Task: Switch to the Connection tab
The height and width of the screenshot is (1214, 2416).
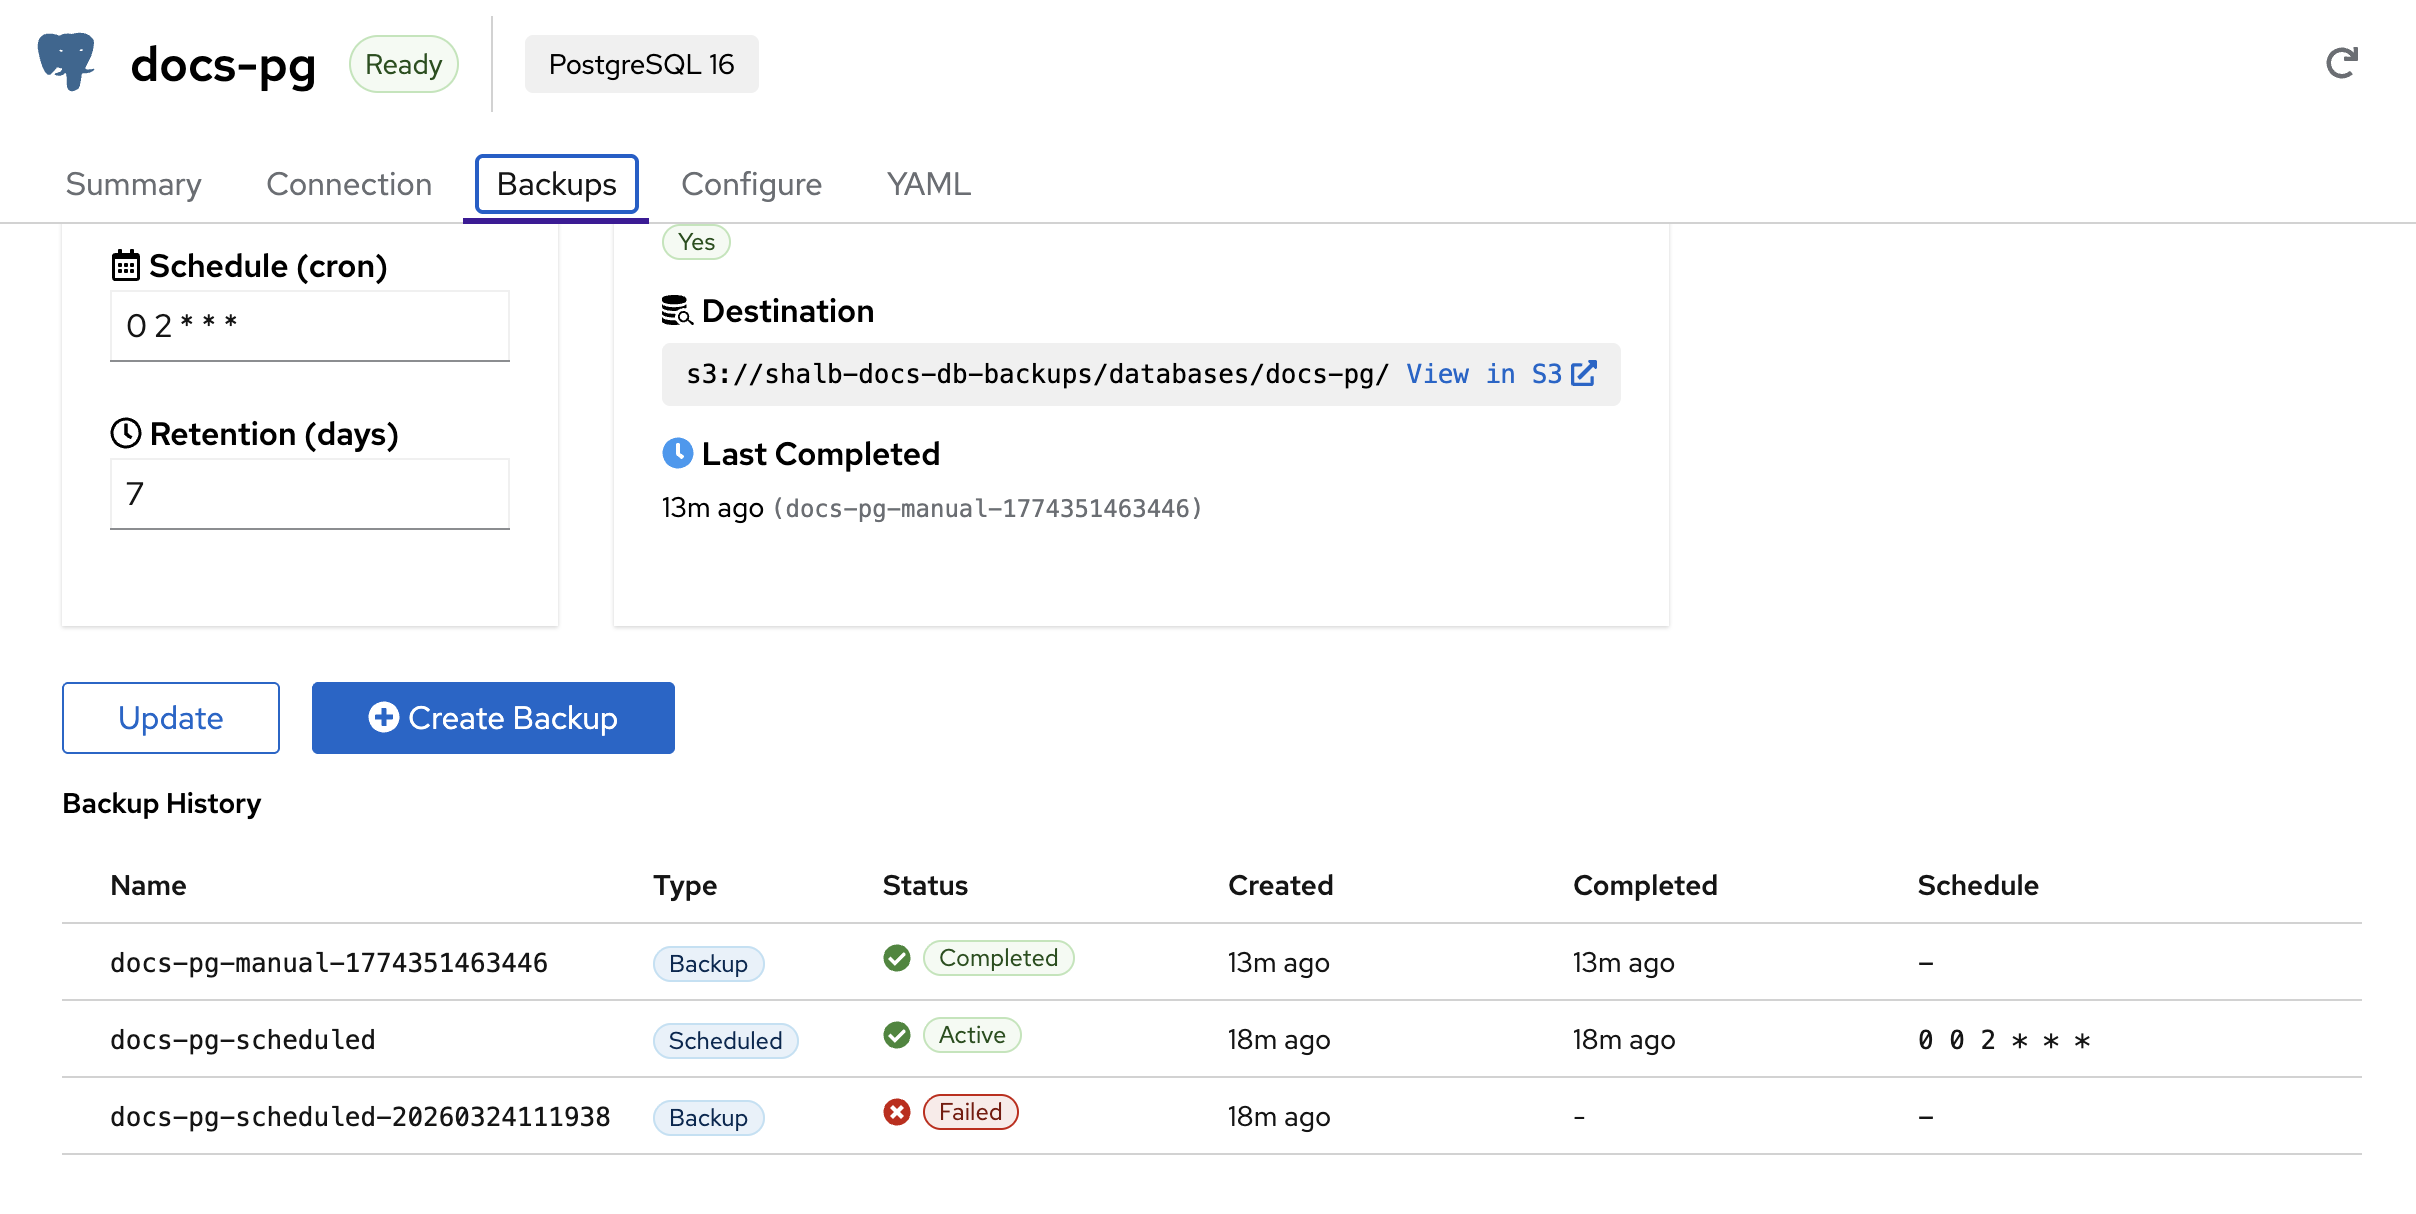Action: pos(349,184)
